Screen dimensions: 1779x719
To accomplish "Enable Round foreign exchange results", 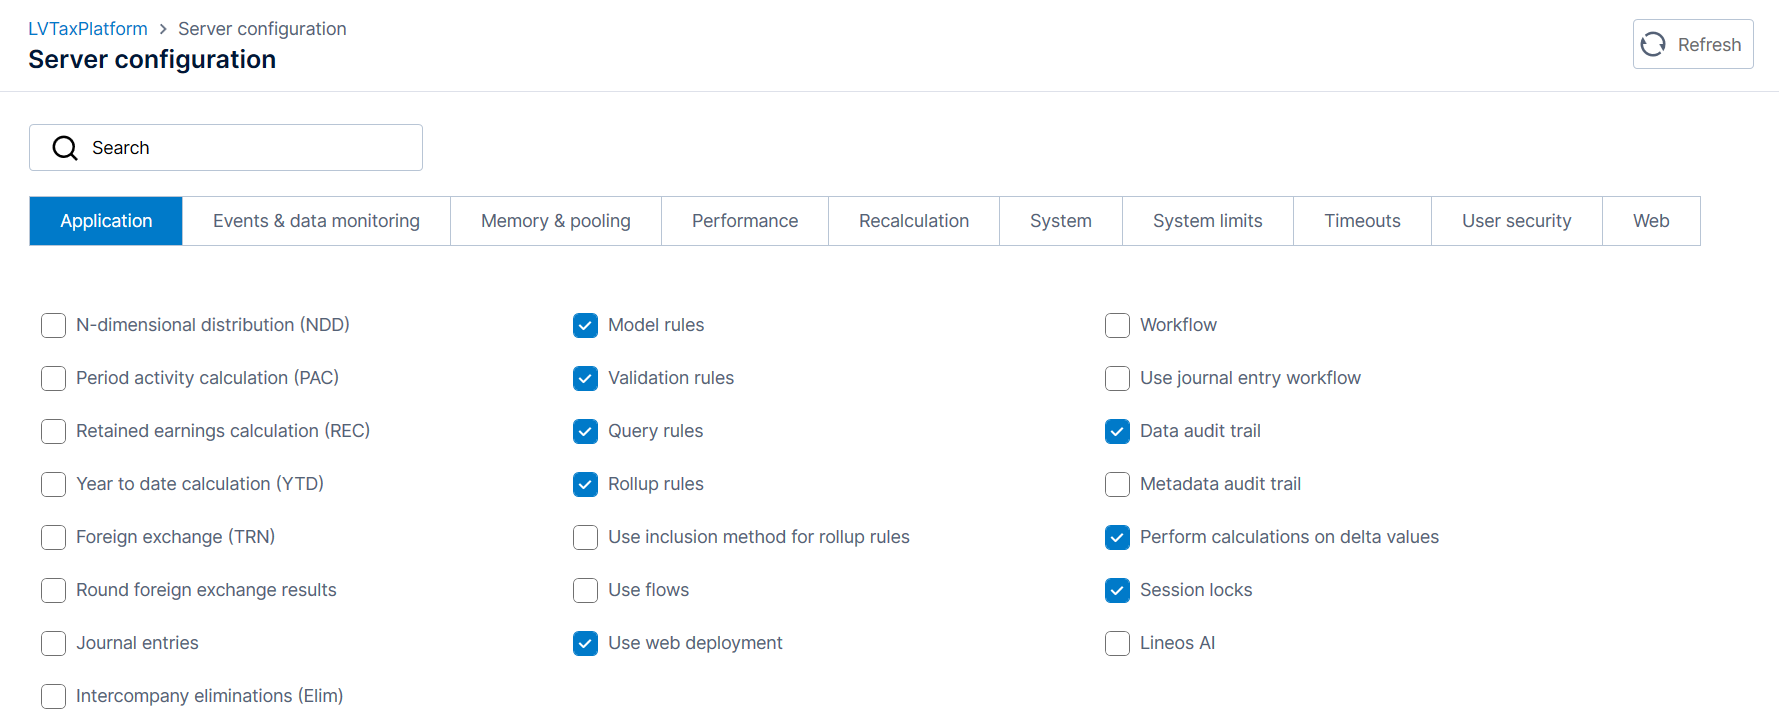I will (x=54, y=590).
